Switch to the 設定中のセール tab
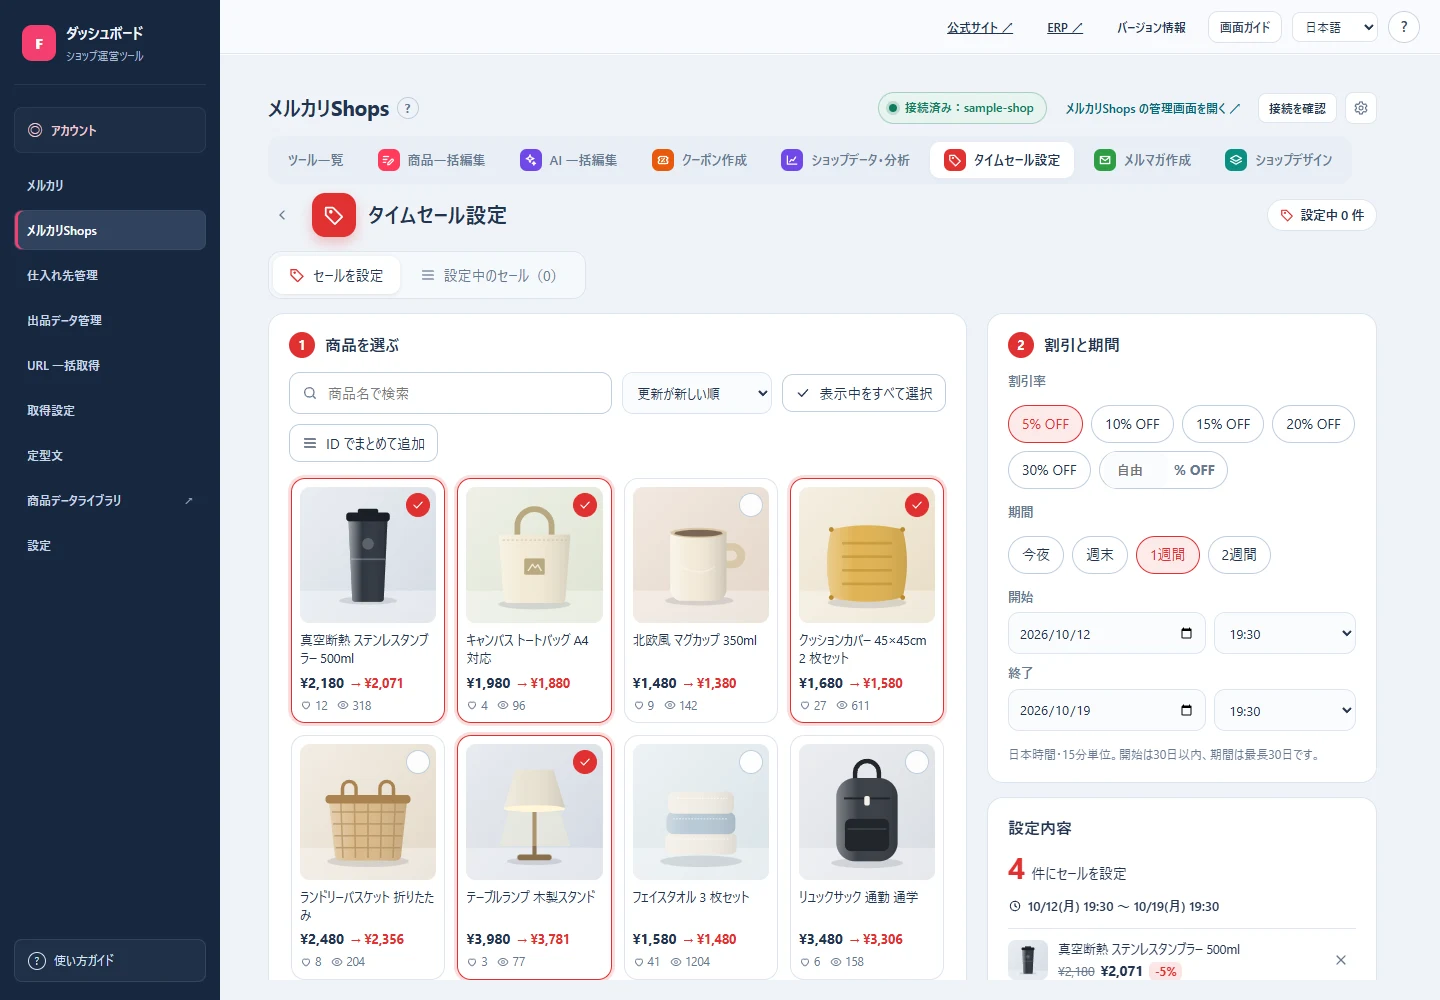Viewport: 1440px width, 1000px height. (489, 275)
